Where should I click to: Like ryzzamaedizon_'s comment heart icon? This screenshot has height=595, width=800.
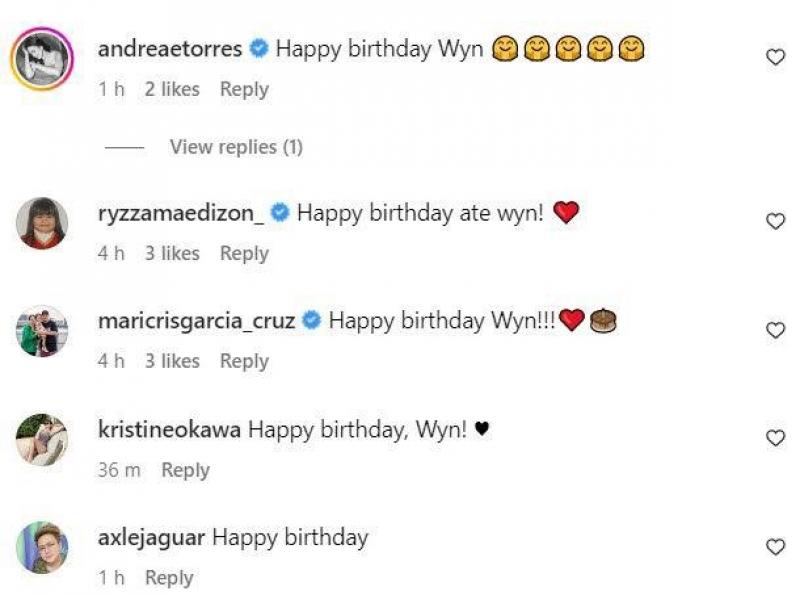click(775, 221)
